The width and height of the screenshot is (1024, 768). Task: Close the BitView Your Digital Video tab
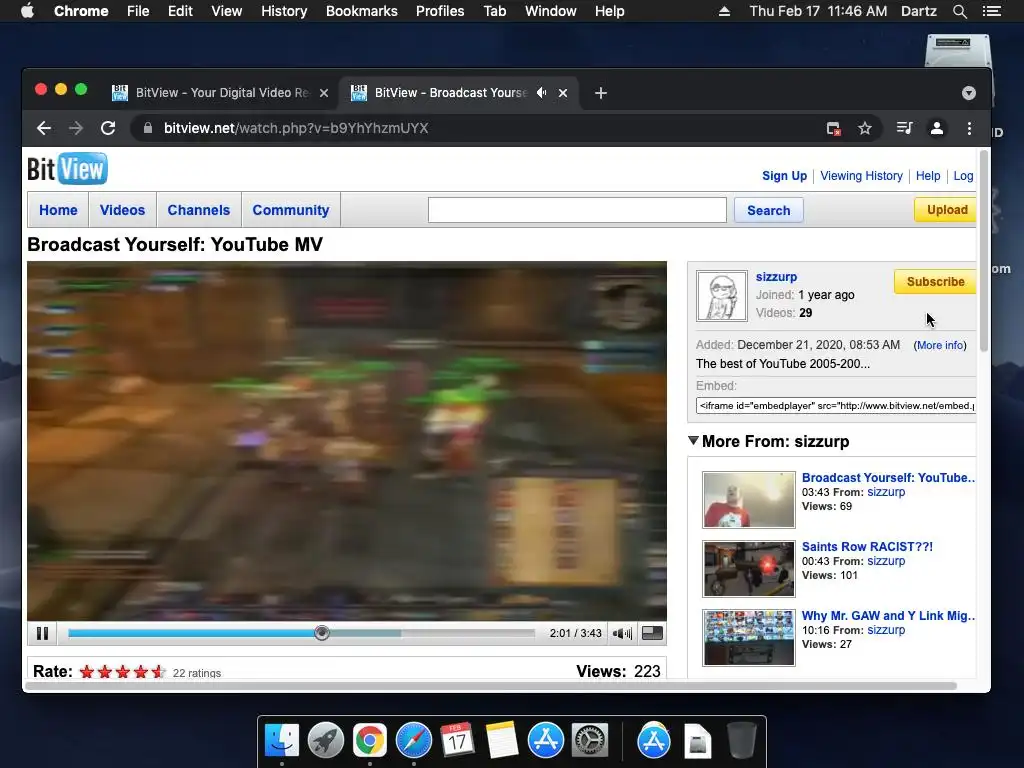[x=324, y=93]
